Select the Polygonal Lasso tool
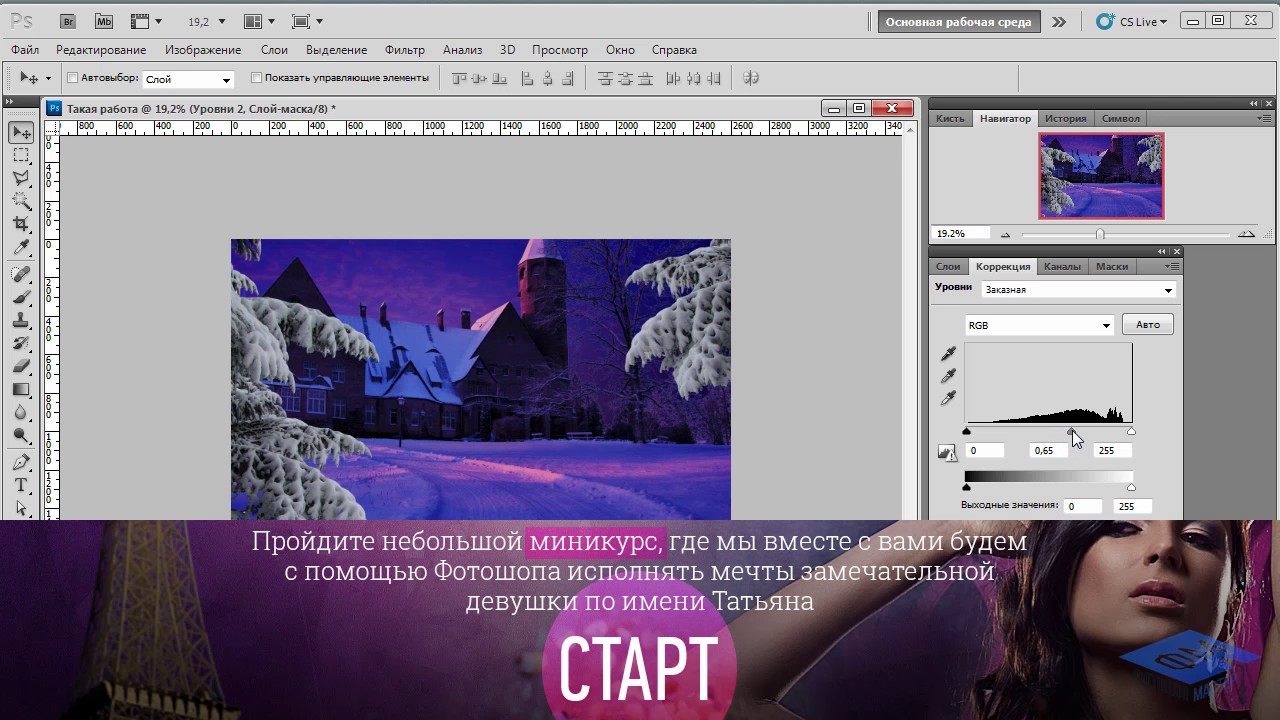Viewport: 1280px width, 720px height. (x=21, y=179)
